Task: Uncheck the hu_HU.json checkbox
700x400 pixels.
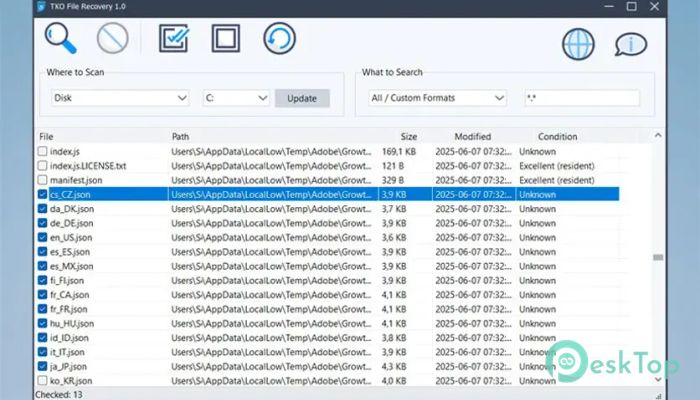Action: 42,323
